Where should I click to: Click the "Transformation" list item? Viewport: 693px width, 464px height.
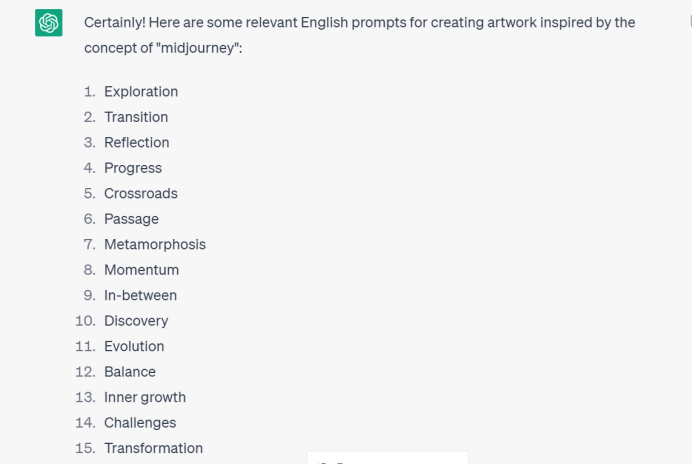click(153, 448)
